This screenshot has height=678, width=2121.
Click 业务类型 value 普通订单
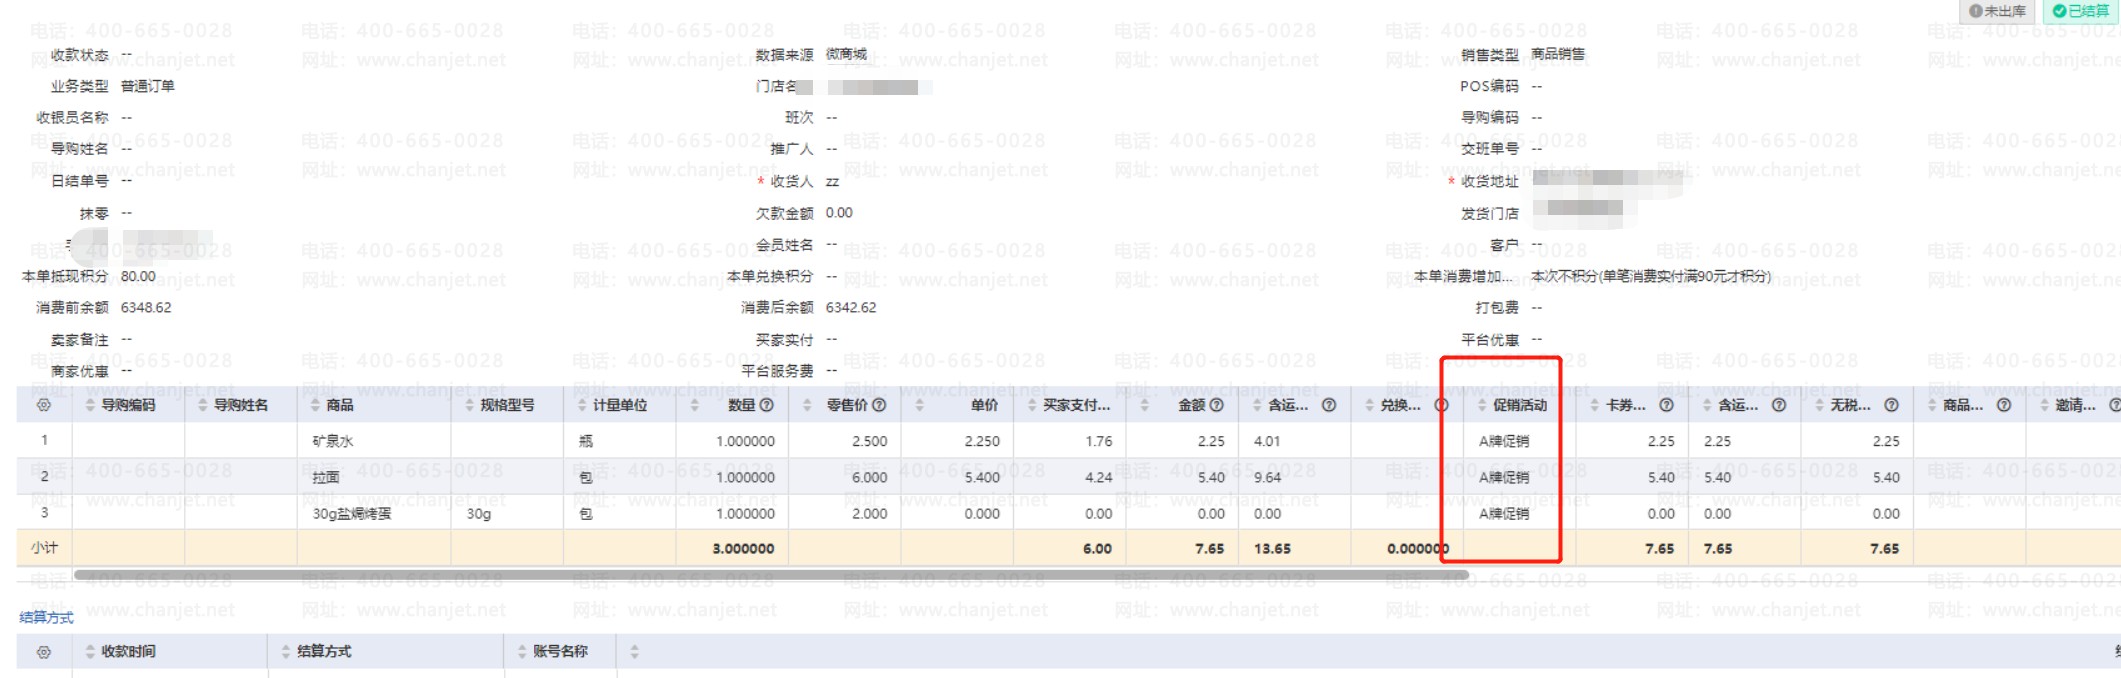click(x=148, y=86)
